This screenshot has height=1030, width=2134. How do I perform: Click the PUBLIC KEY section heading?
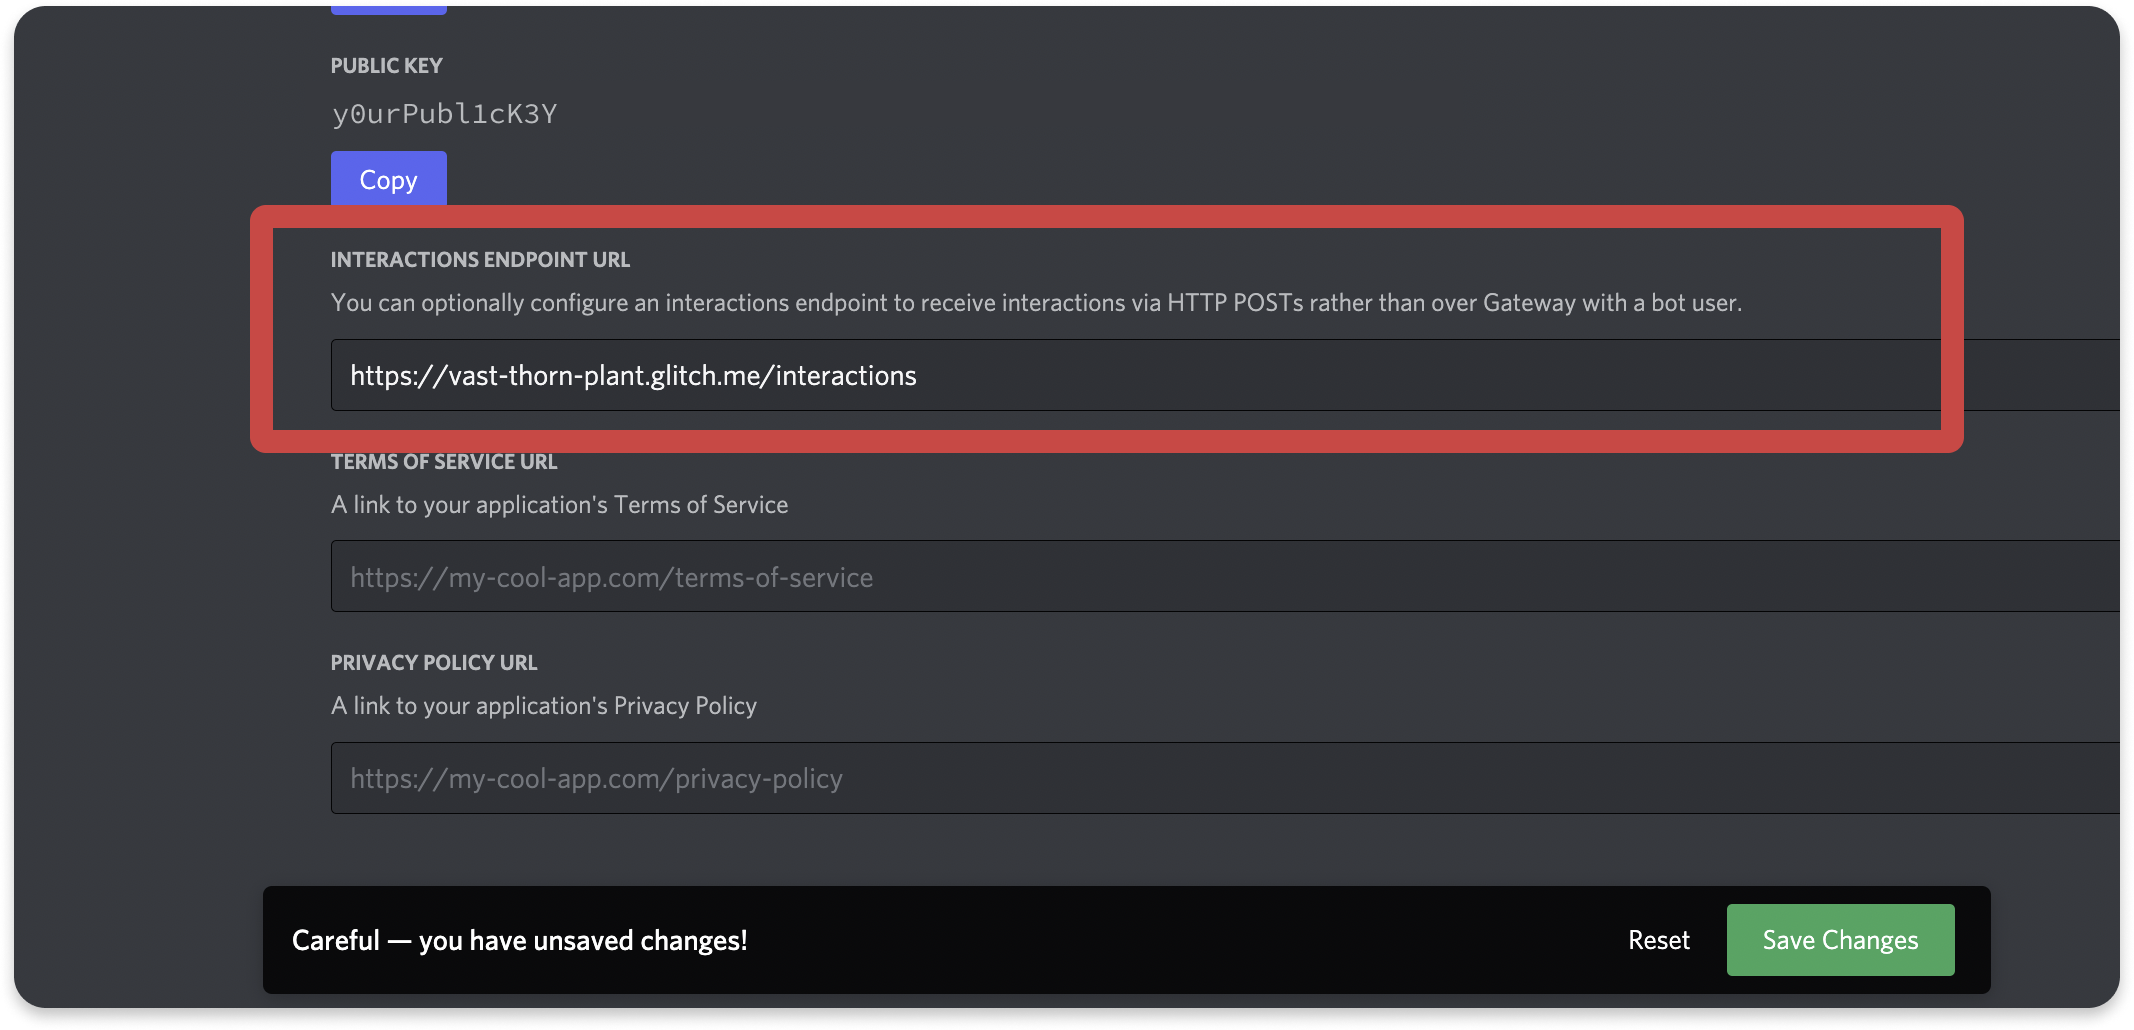click(386, 65)
